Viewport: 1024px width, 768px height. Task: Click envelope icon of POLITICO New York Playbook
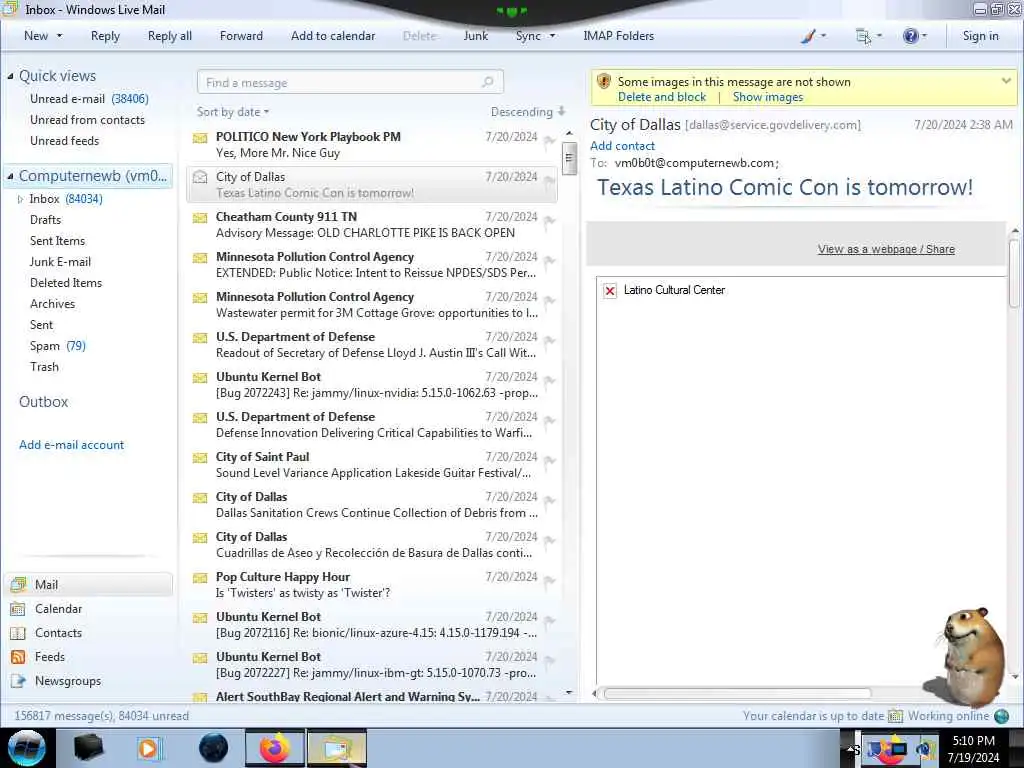click(x=200, y=138)
